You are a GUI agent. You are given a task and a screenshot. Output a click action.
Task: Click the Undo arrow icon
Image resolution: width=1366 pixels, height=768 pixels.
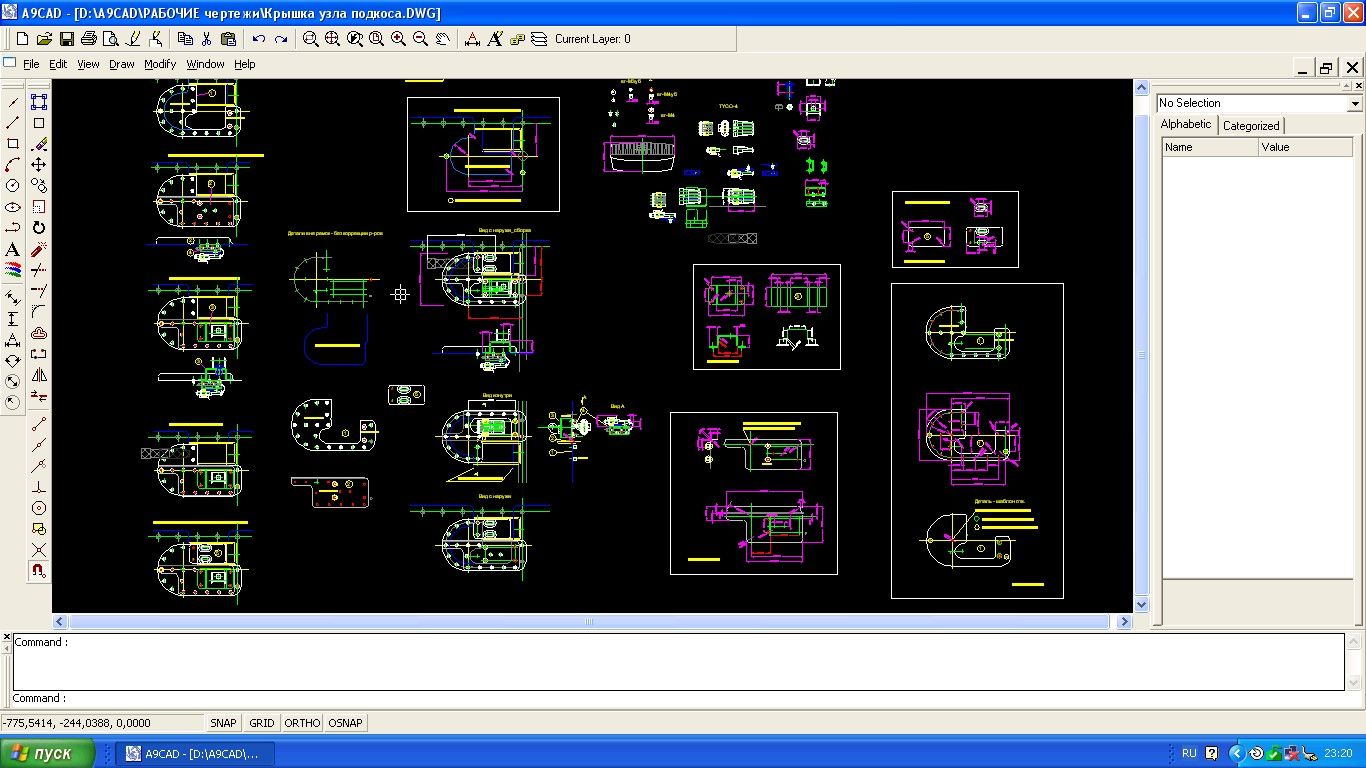pos(259,39)
